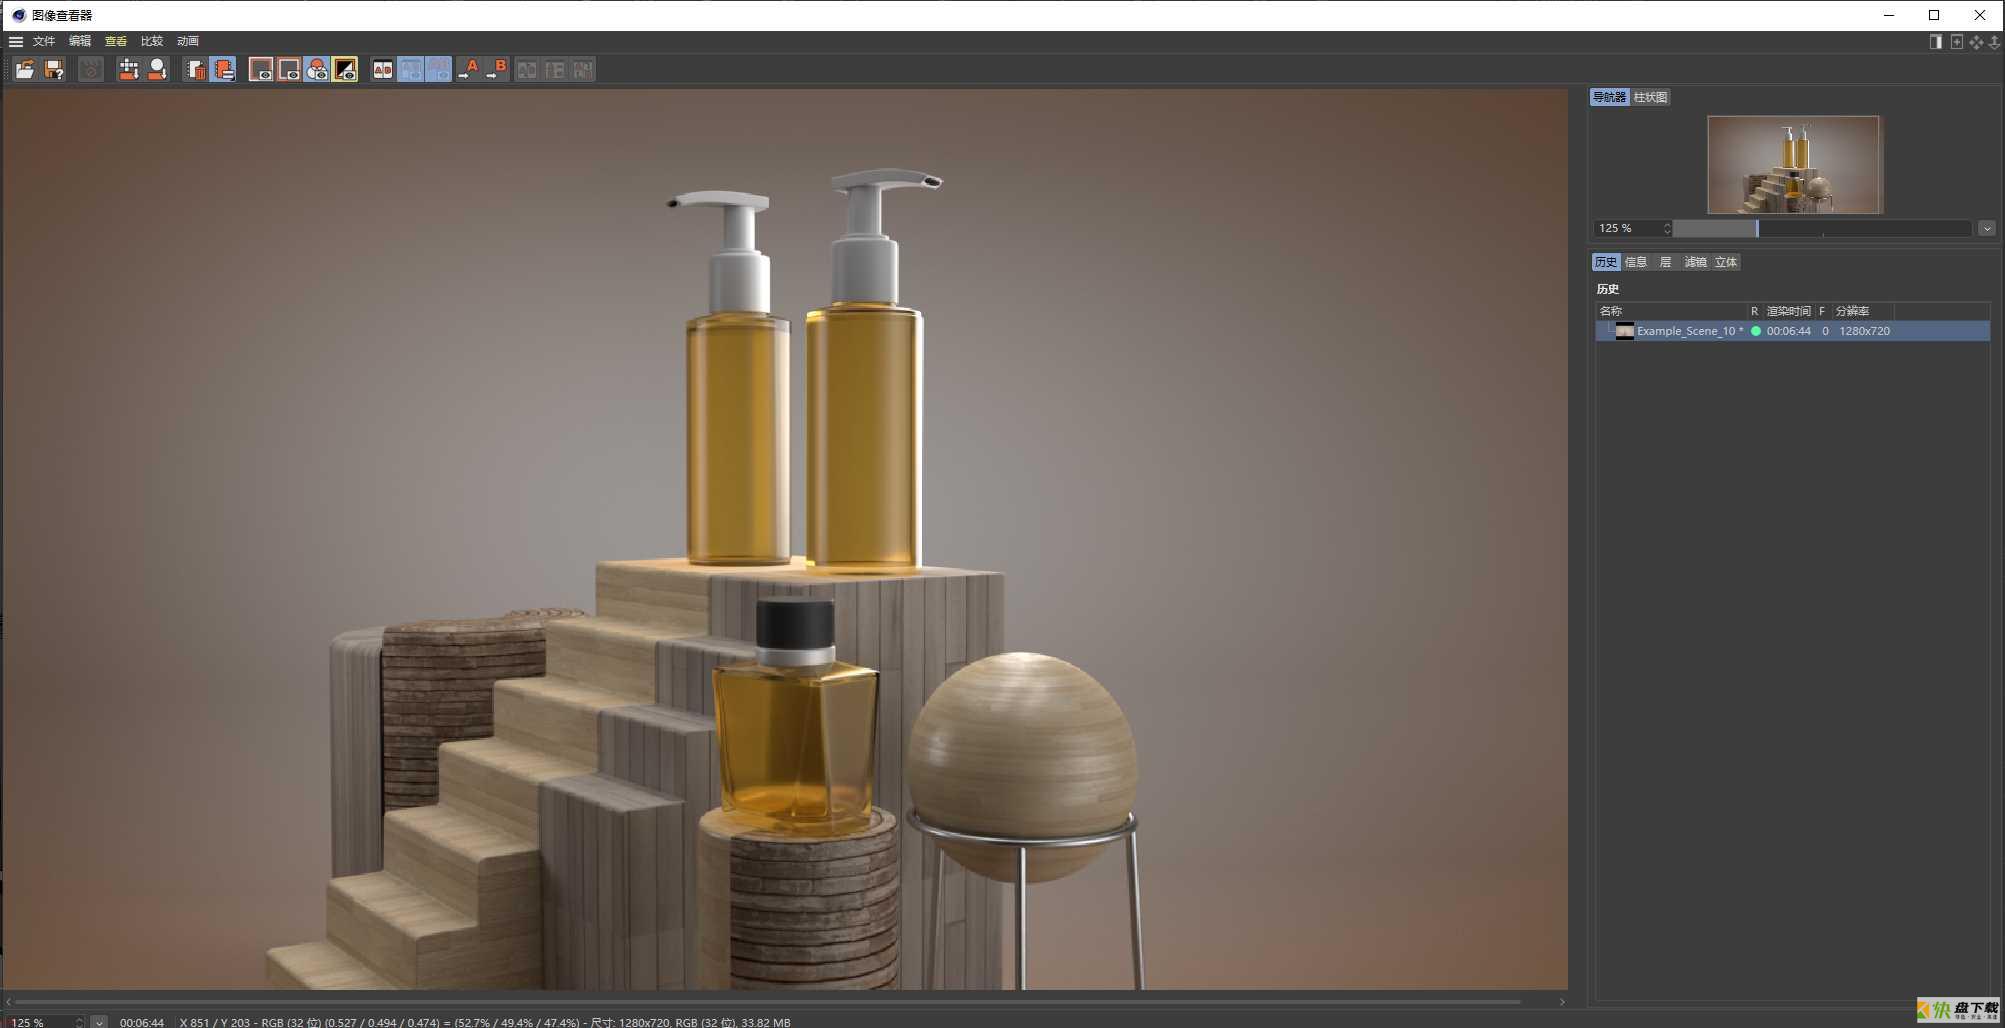Open the 编辑 menu
The height and width of the screenshot is (1028, 2005).
(x=80, y=41)
